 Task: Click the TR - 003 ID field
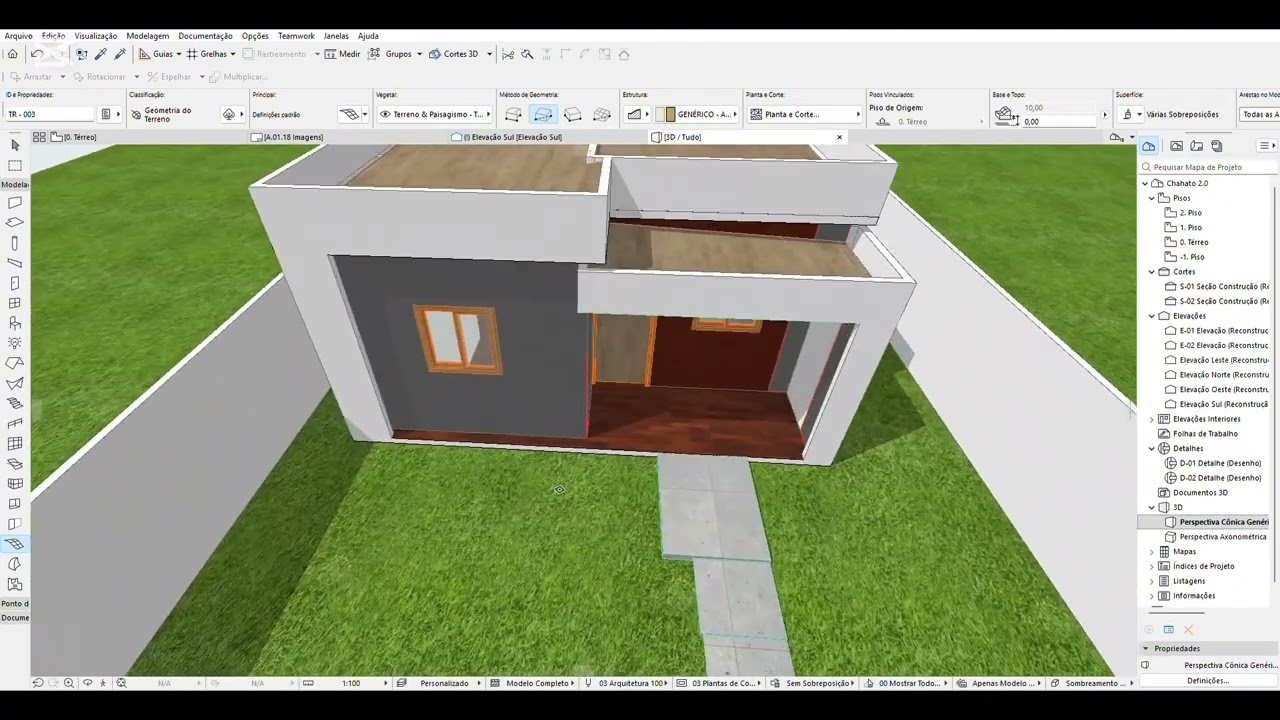coord(50,115)
